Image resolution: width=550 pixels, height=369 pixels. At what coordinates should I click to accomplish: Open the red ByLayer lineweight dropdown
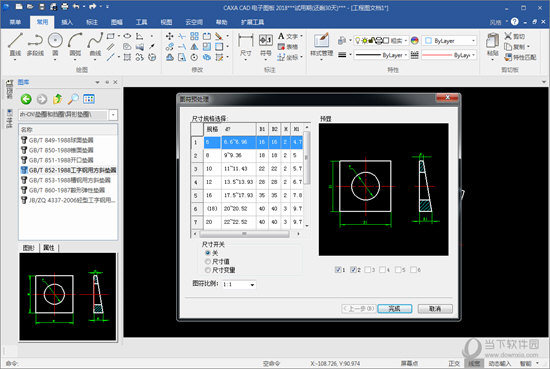pos(449,55)
